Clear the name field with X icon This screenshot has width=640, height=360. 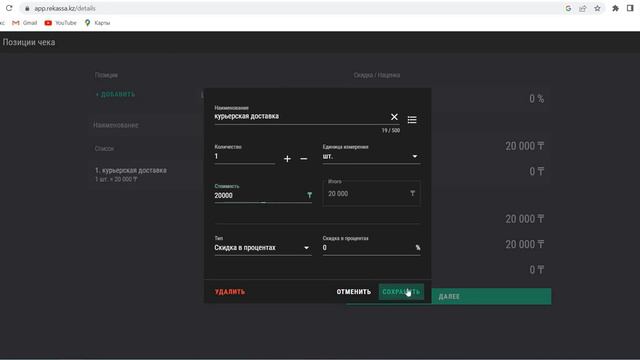(x=394, y=117)
